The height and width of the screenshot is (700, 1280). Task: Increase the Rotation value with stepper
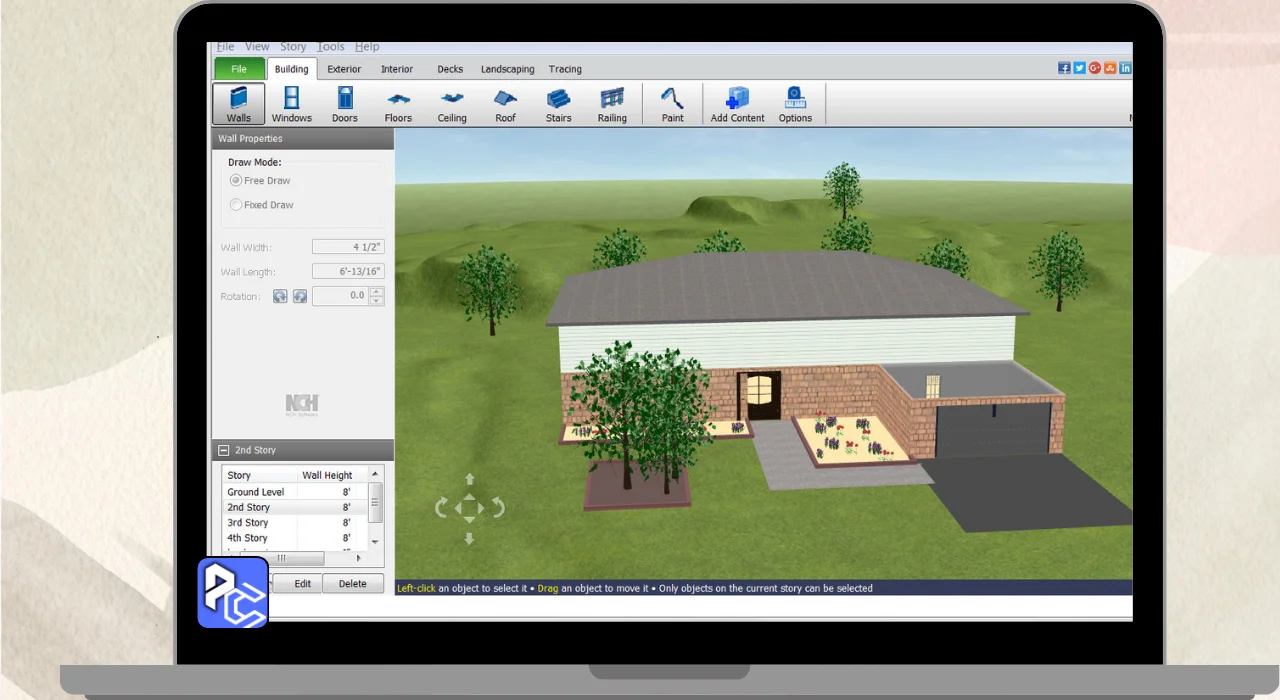[x=377, y=292]
